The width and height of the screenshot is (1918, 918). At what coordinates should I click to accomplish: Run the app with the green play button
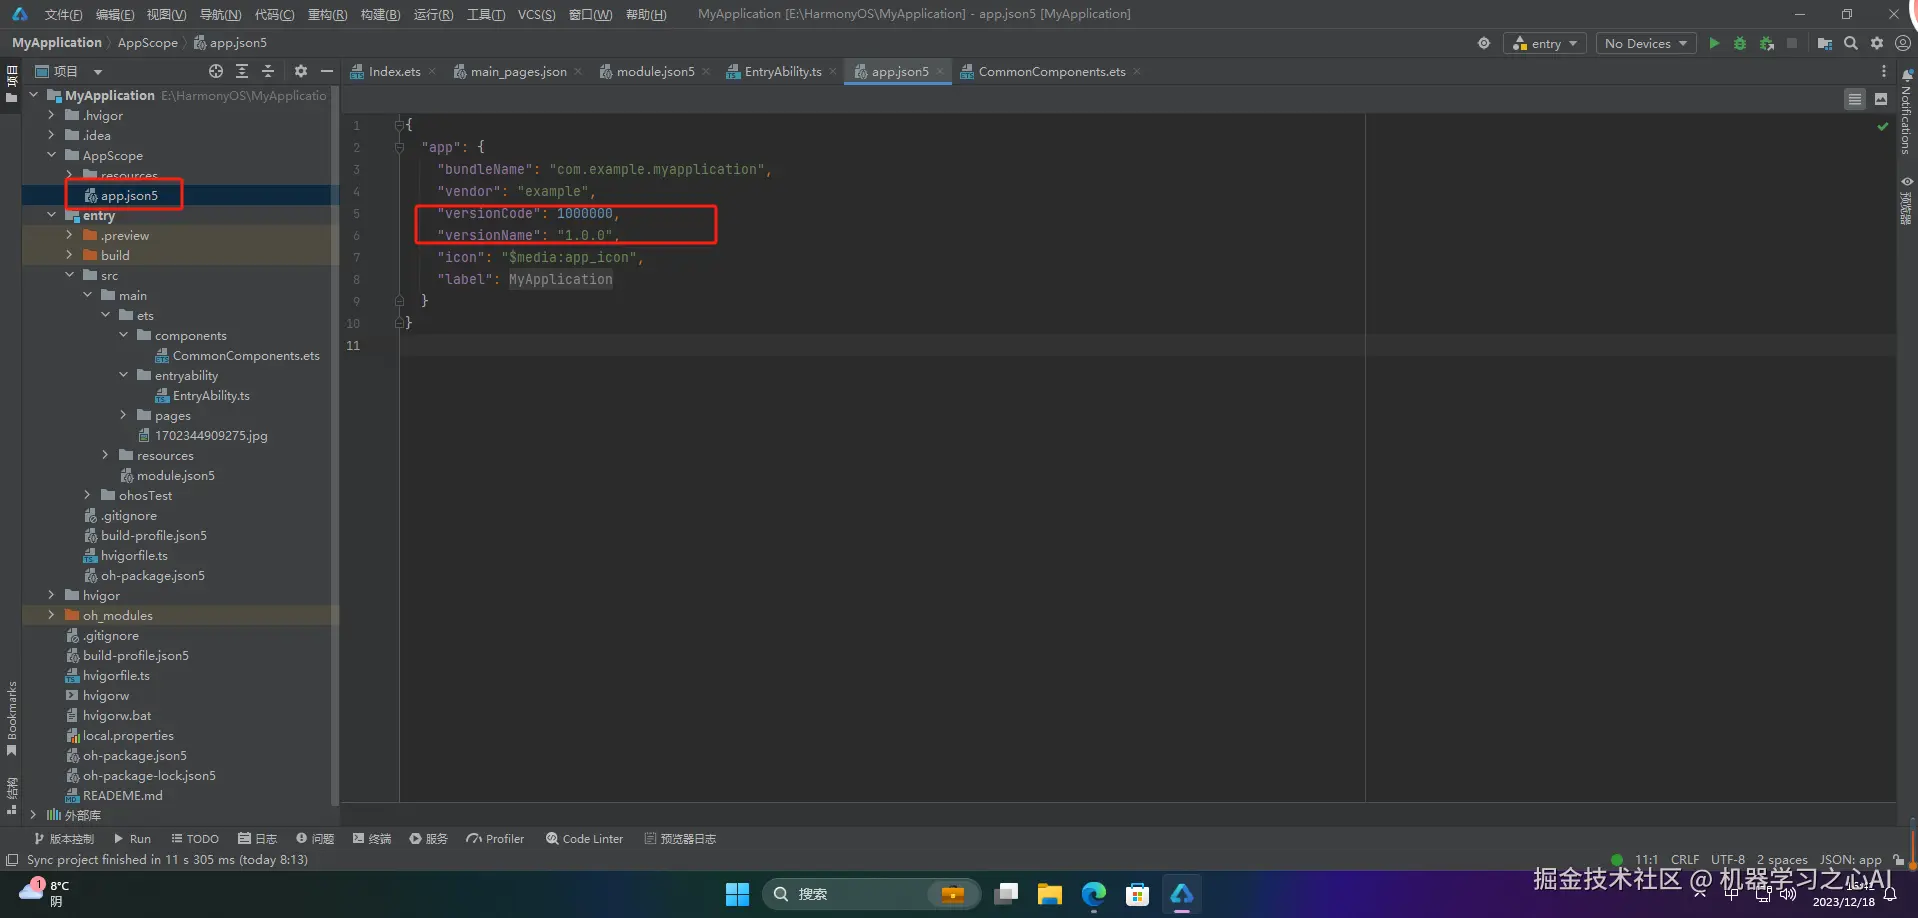[x=1714, y=43]
